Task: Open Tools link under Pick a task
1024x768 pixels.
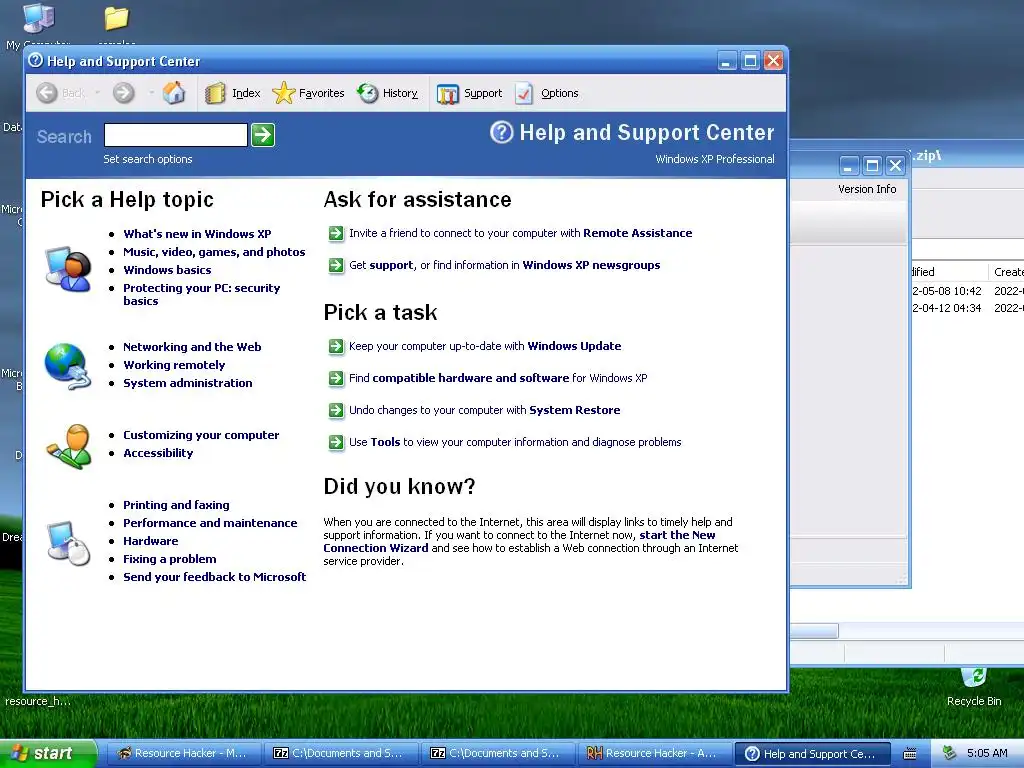Action: coord(385,442)
